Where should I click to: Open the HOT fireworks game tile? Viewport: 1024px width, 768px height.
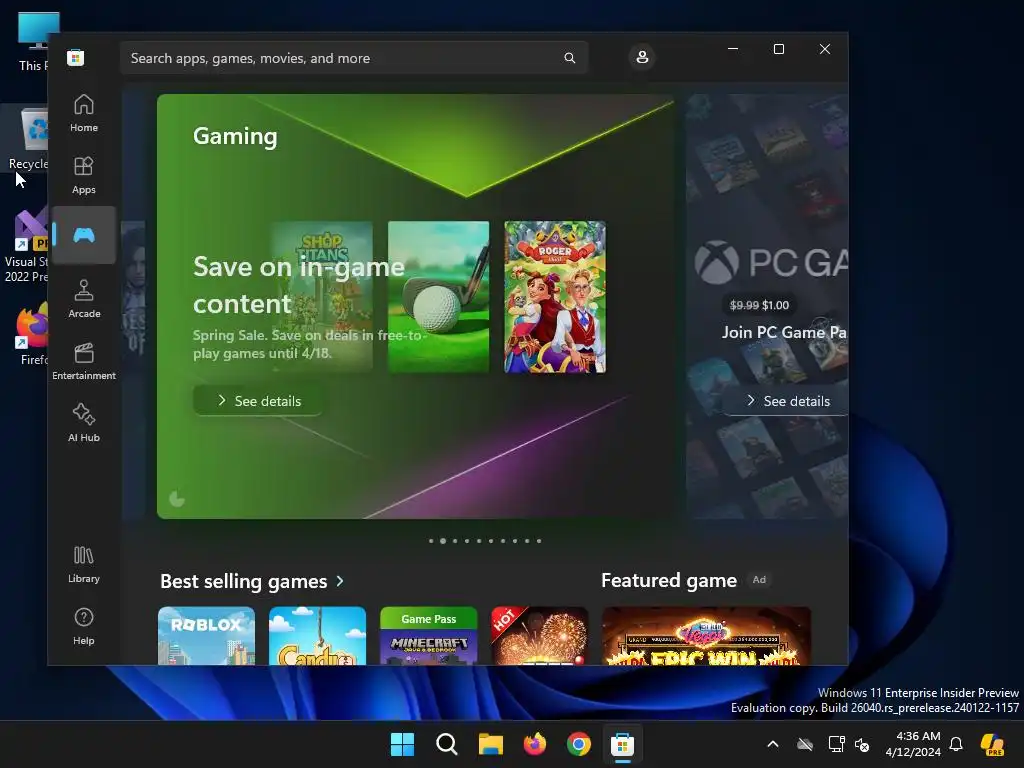(539, 636)
